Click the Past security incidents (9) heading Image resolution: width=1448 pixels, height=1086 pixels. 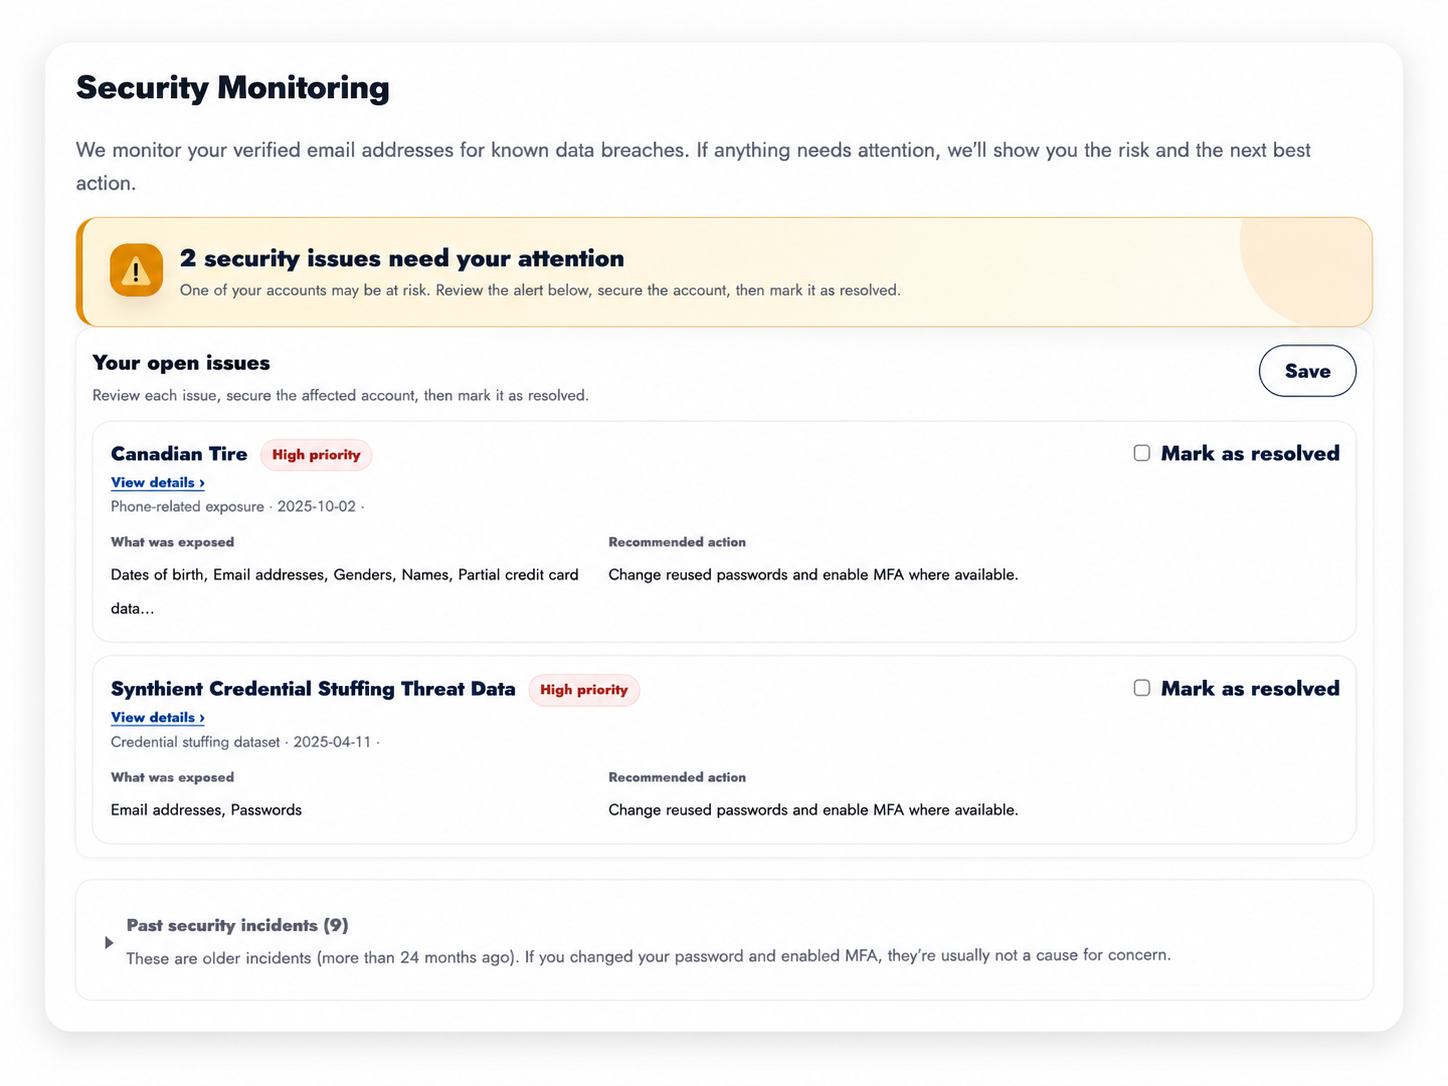pos(237,925)
